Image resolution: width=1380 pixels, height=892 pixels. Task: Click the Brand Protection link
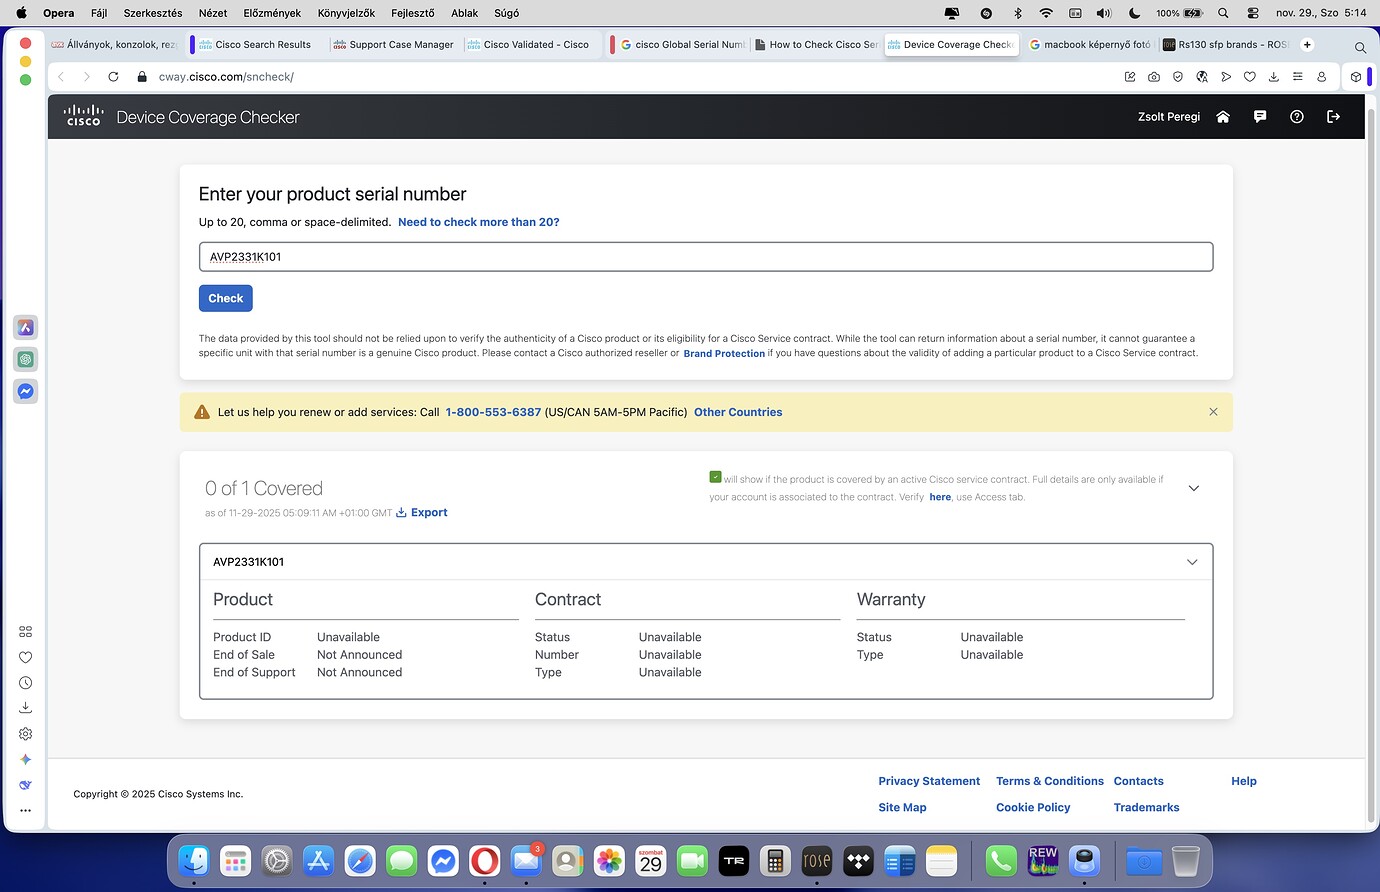point(724,354)
